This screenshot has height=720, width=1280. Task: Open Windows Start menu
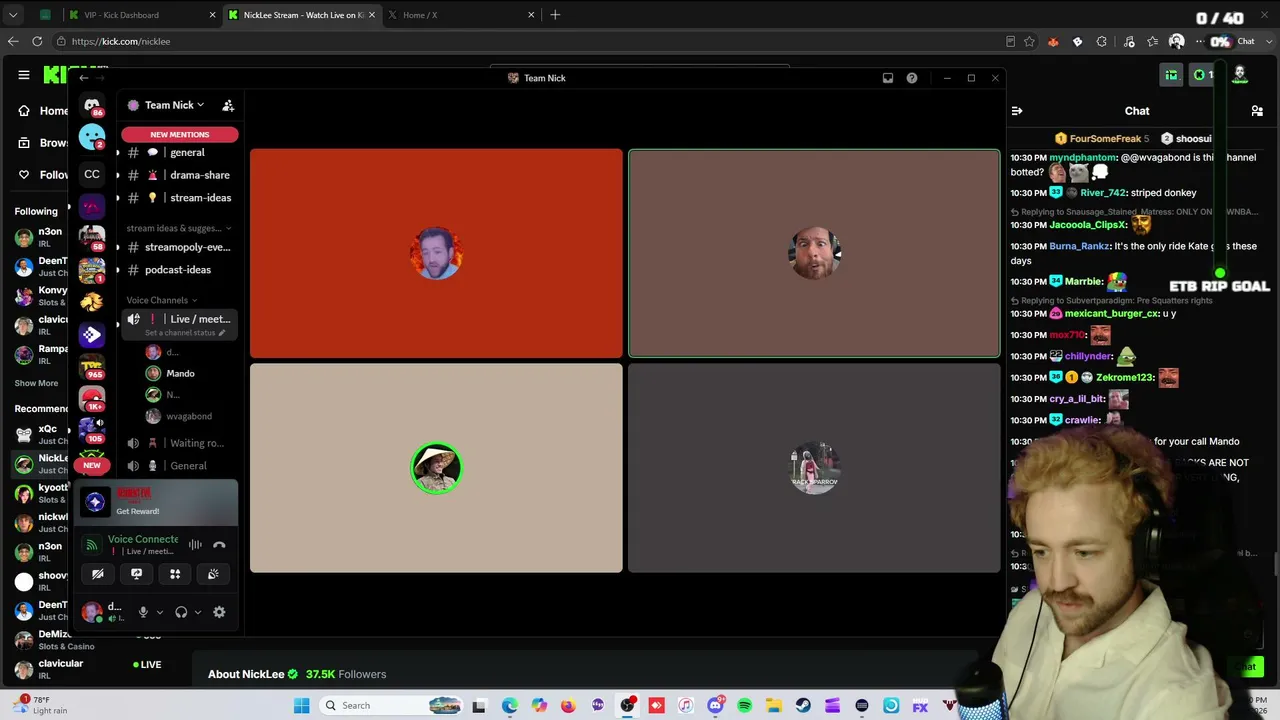(x=302, y=706)
